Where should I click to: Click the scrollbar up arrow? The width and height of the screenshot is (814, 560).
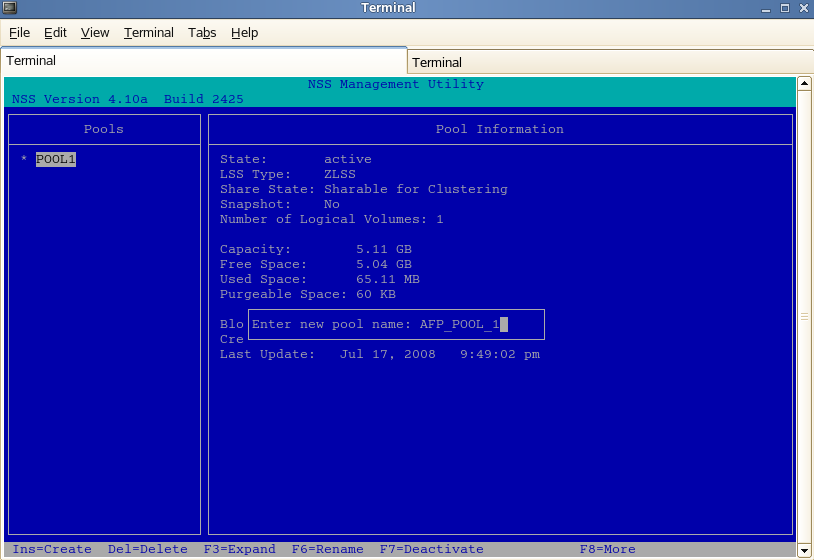(x=804, y=83)
